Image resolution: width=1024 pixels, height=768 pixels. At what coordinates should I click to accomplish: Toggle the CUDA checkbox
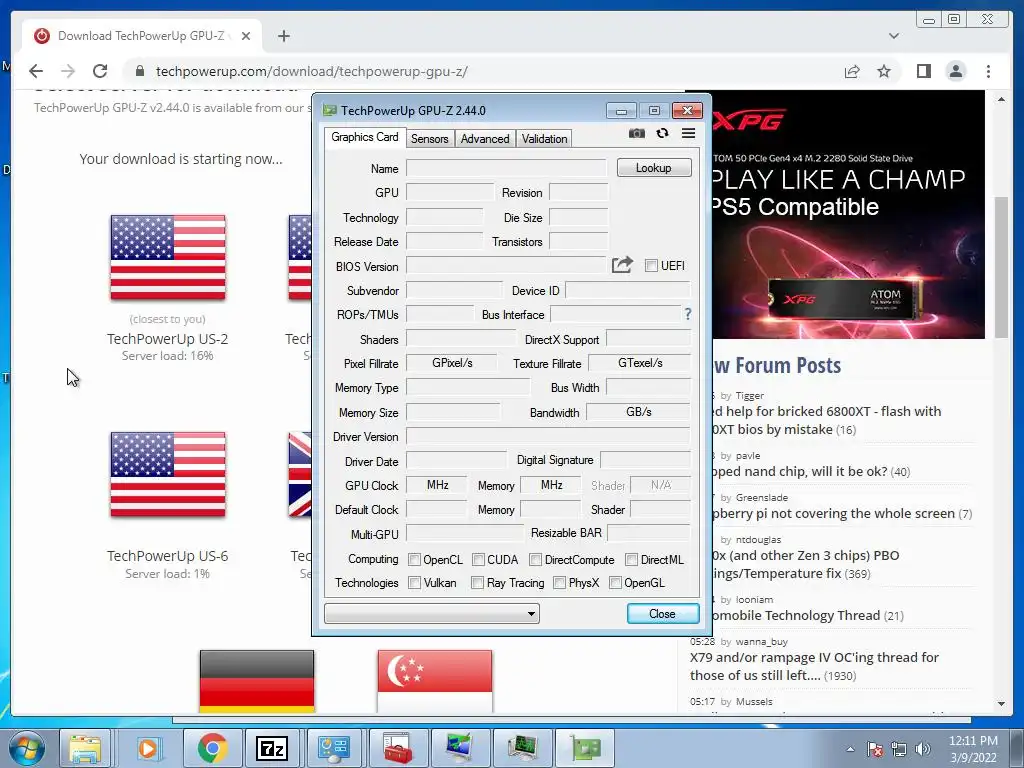[x=478, y=560]
